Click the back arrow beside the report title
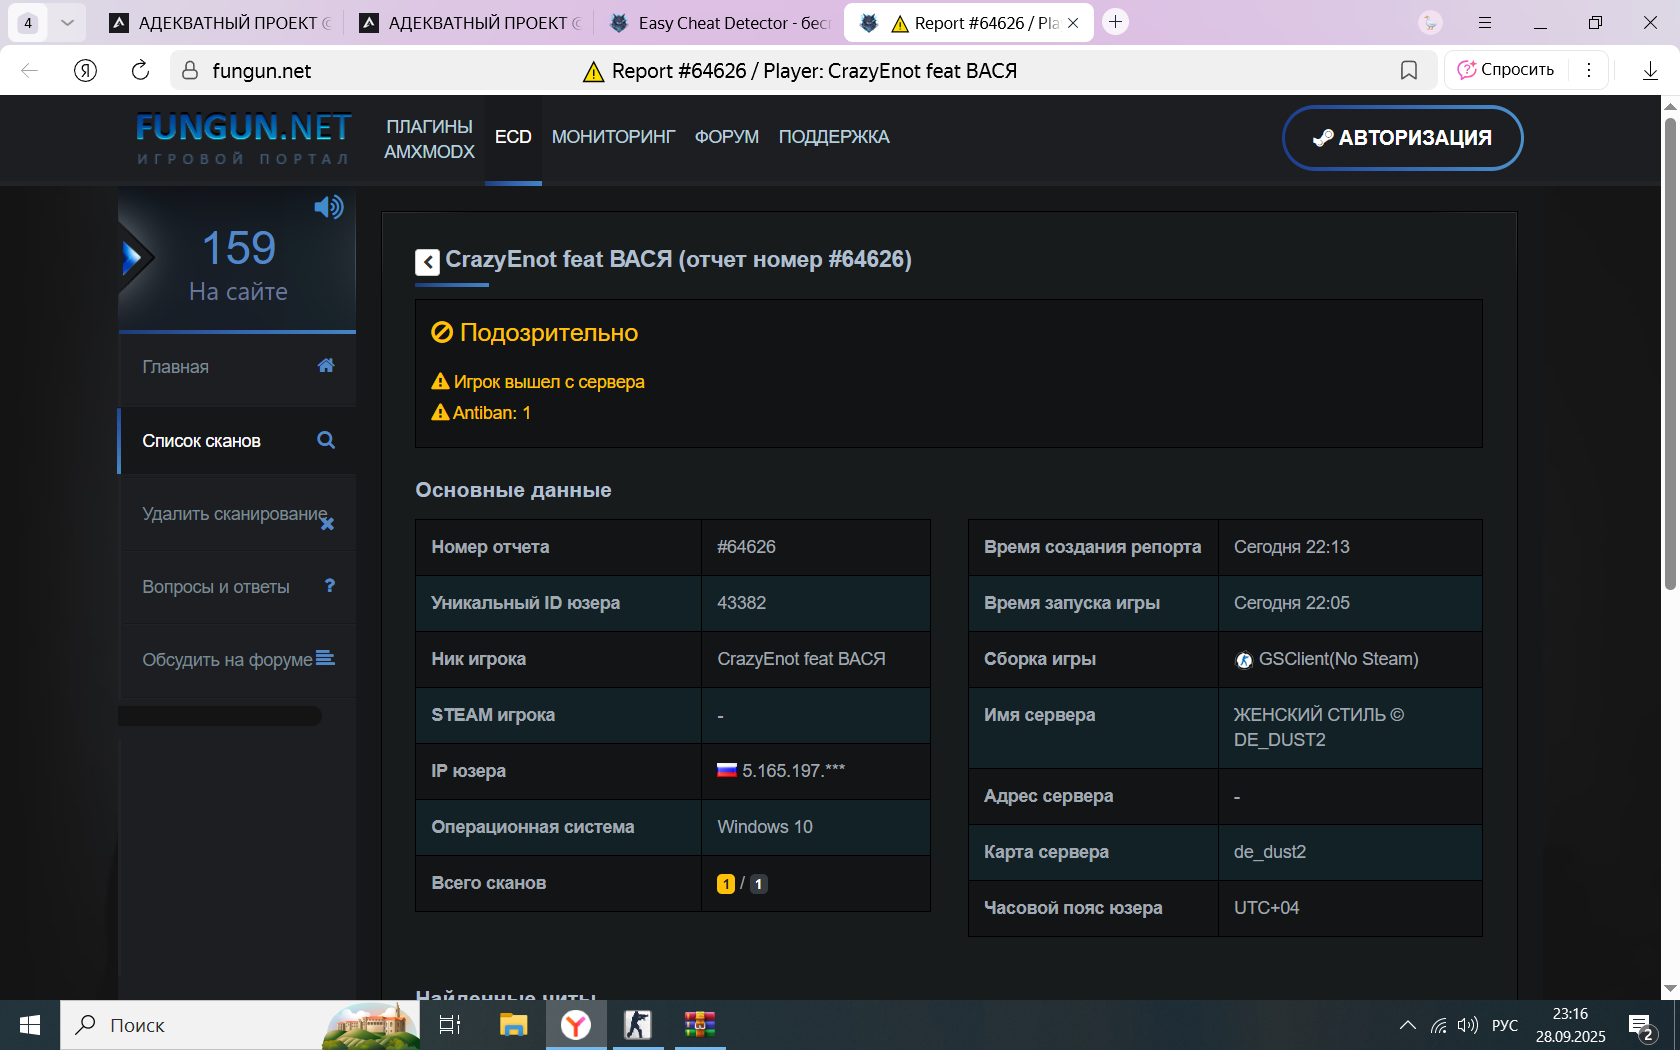This screenshot has width=1680, height=1050. (427, 262)
